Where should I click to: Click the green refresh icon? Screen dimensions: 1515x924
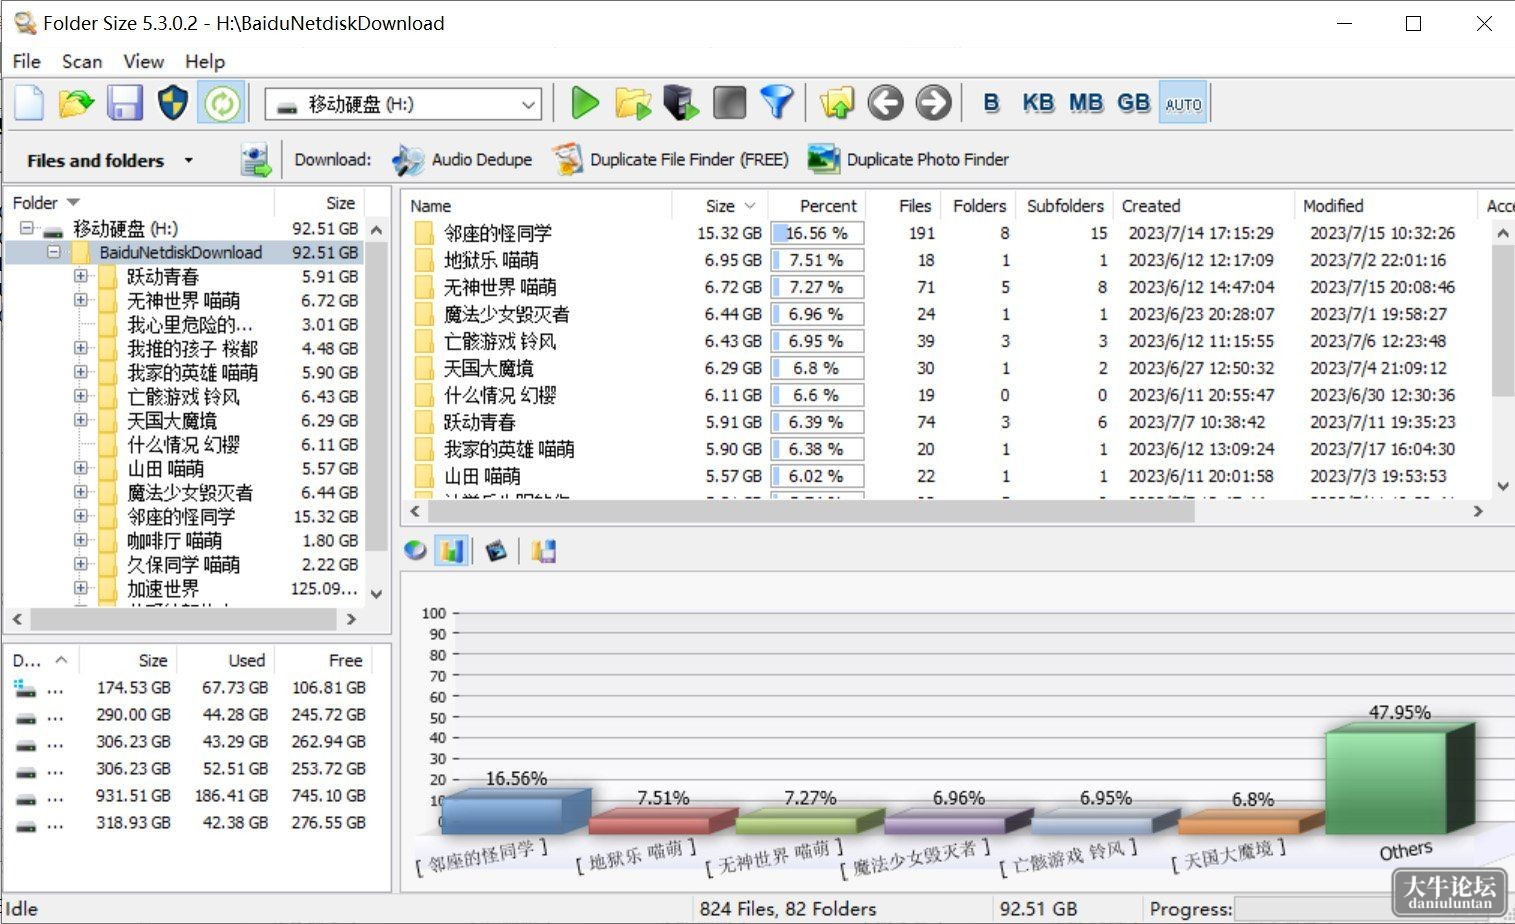[222, 103]
